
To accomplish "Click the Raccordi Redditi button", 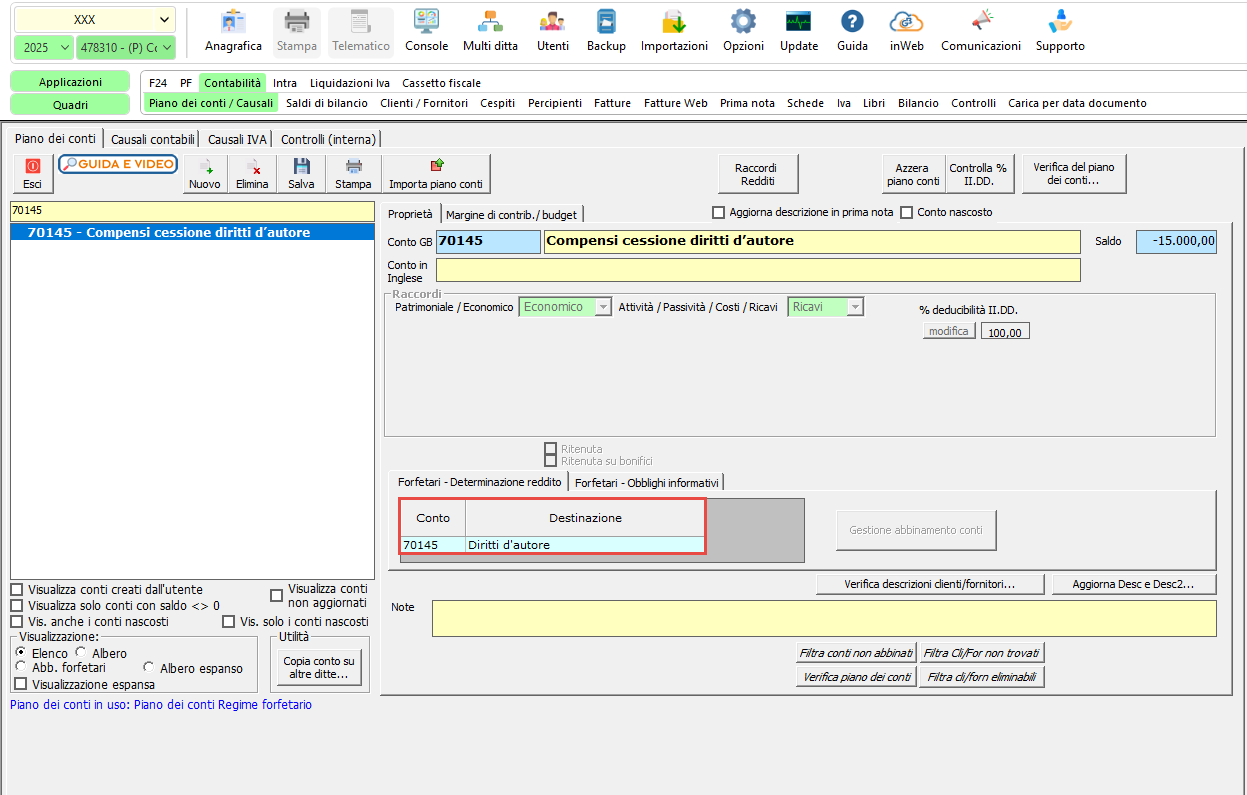I will click(756, 174).
